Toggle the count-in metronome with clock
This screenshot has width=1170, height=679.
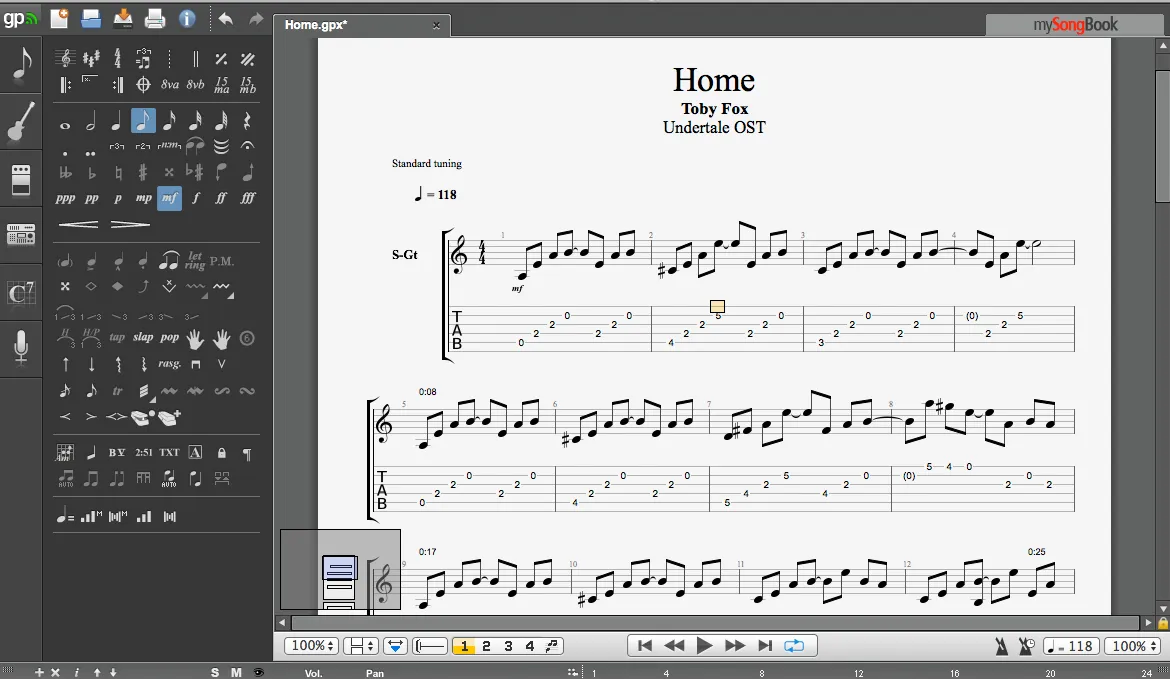pyautogui.click(x=1027, y=646)
